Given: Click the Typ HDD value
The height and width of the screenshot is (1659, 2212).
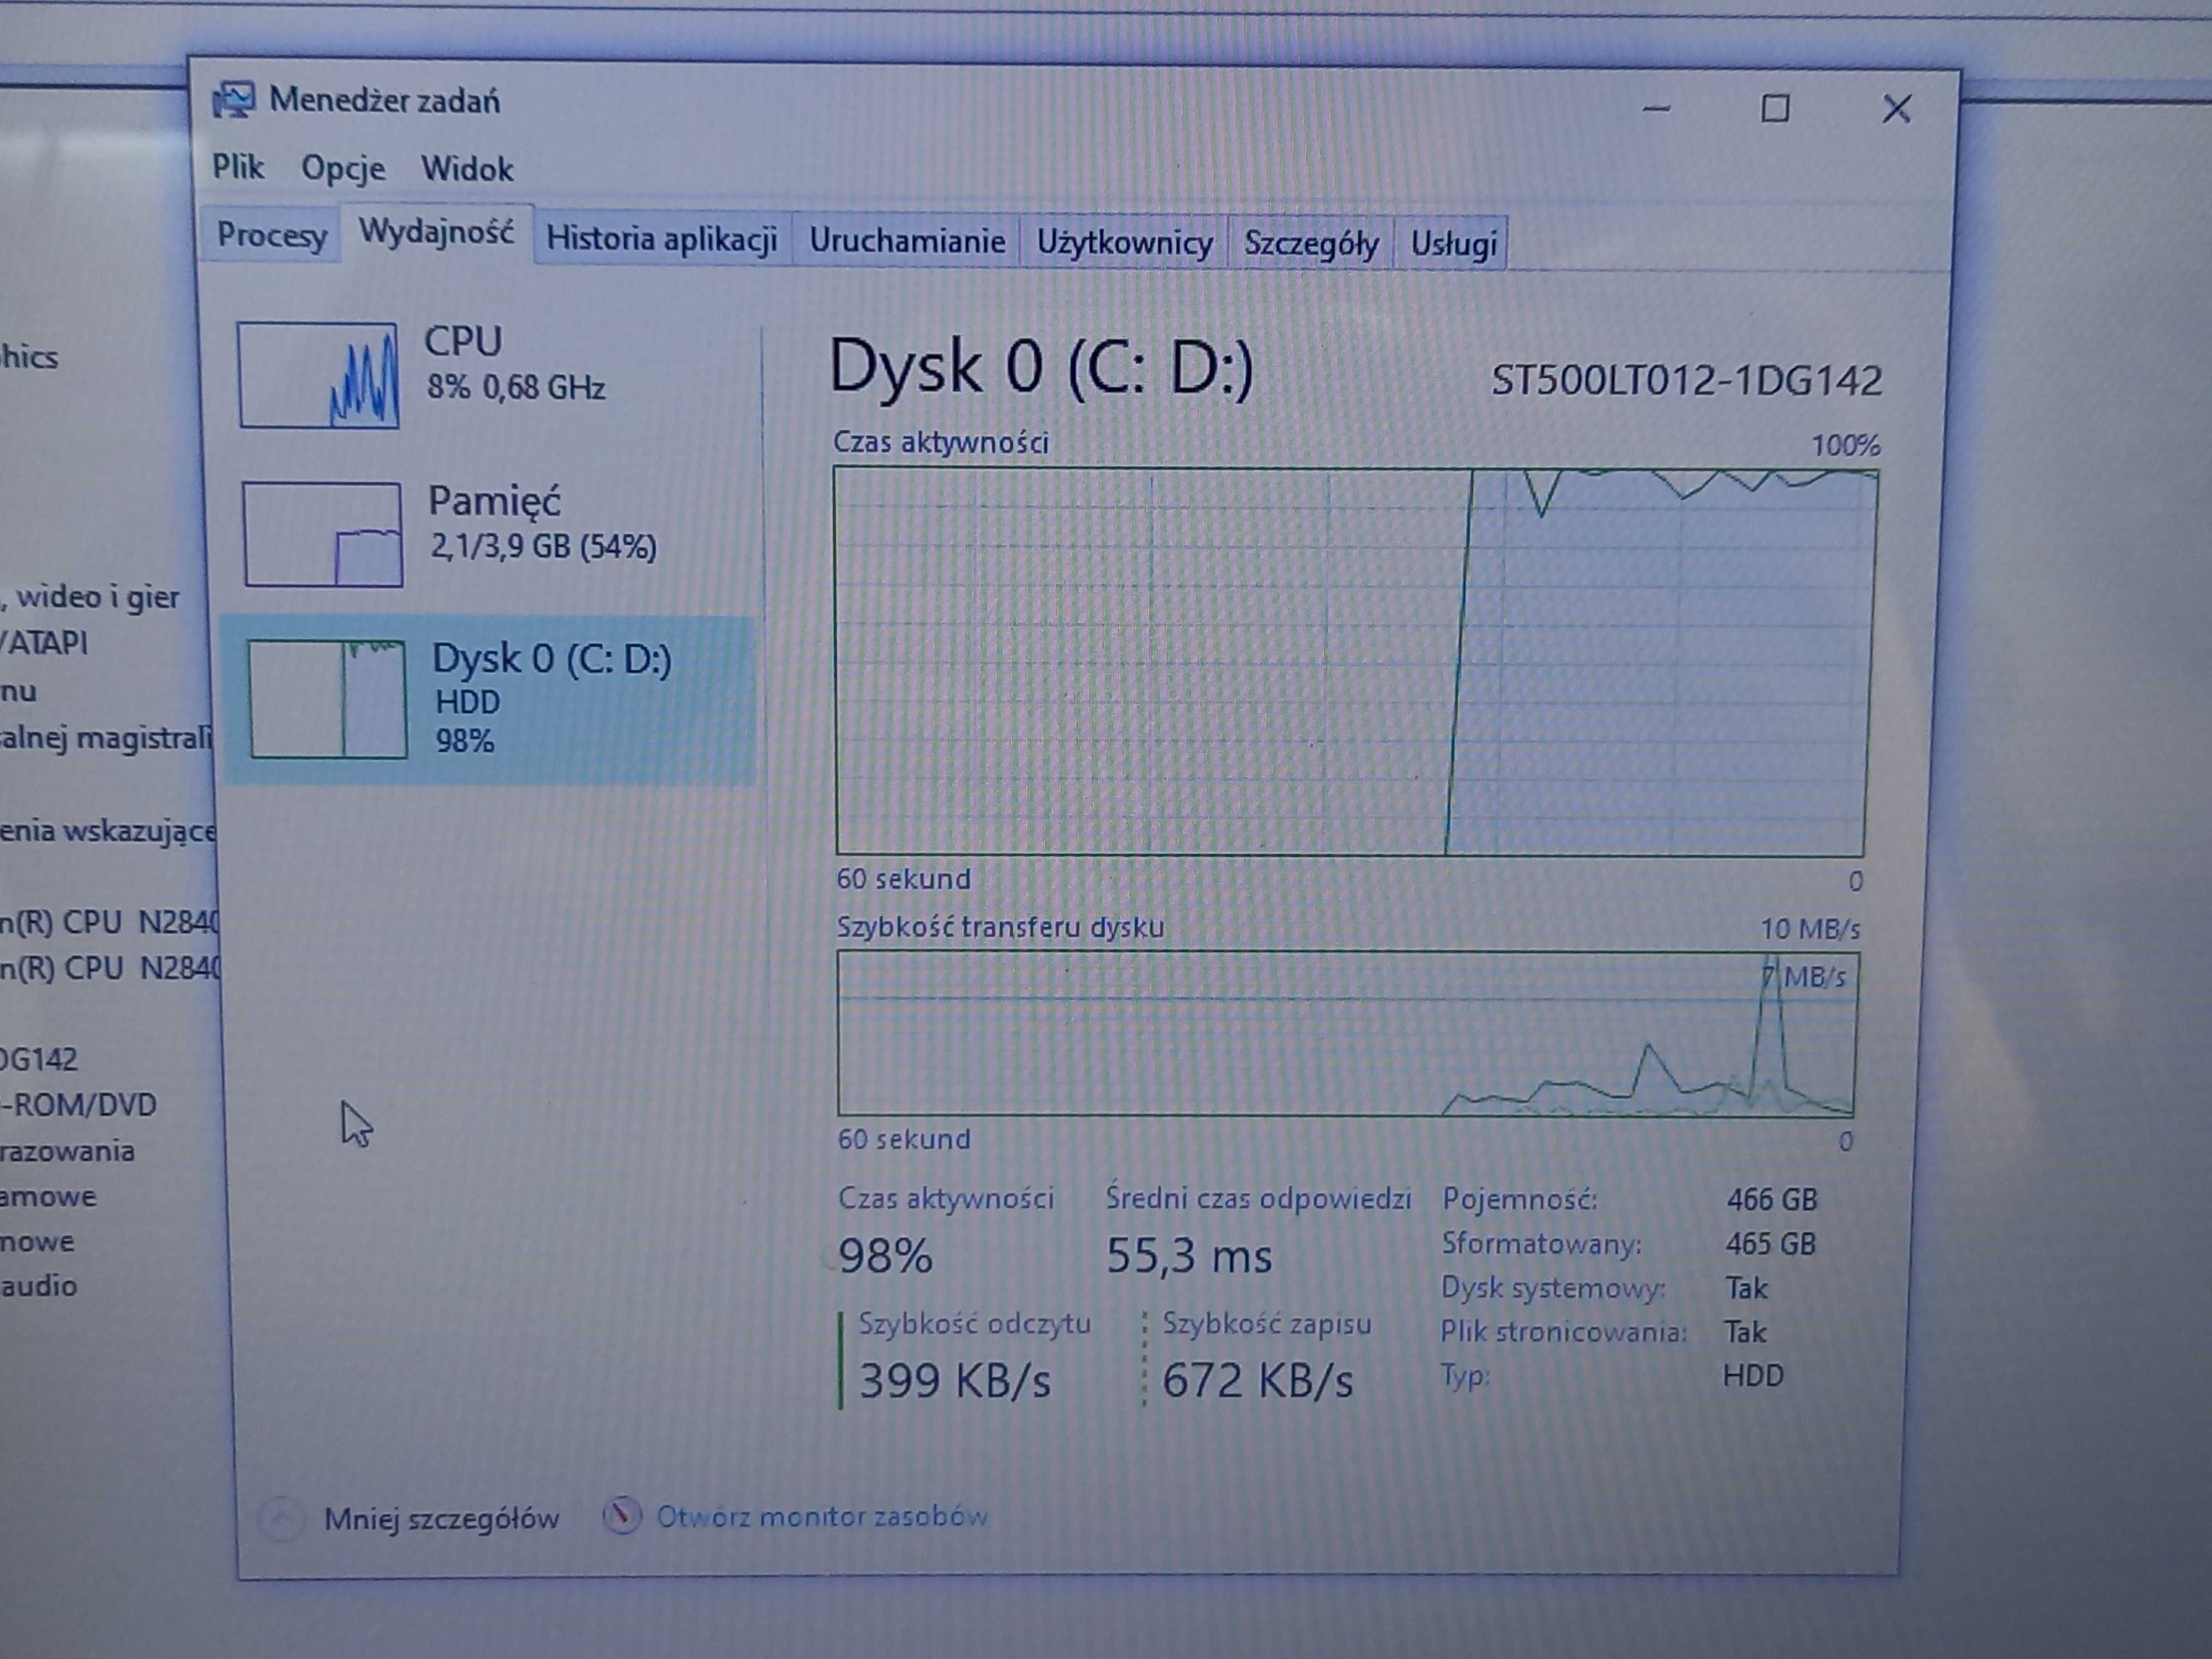Looking at the screenshot, I should (x=1753, y=1376).
